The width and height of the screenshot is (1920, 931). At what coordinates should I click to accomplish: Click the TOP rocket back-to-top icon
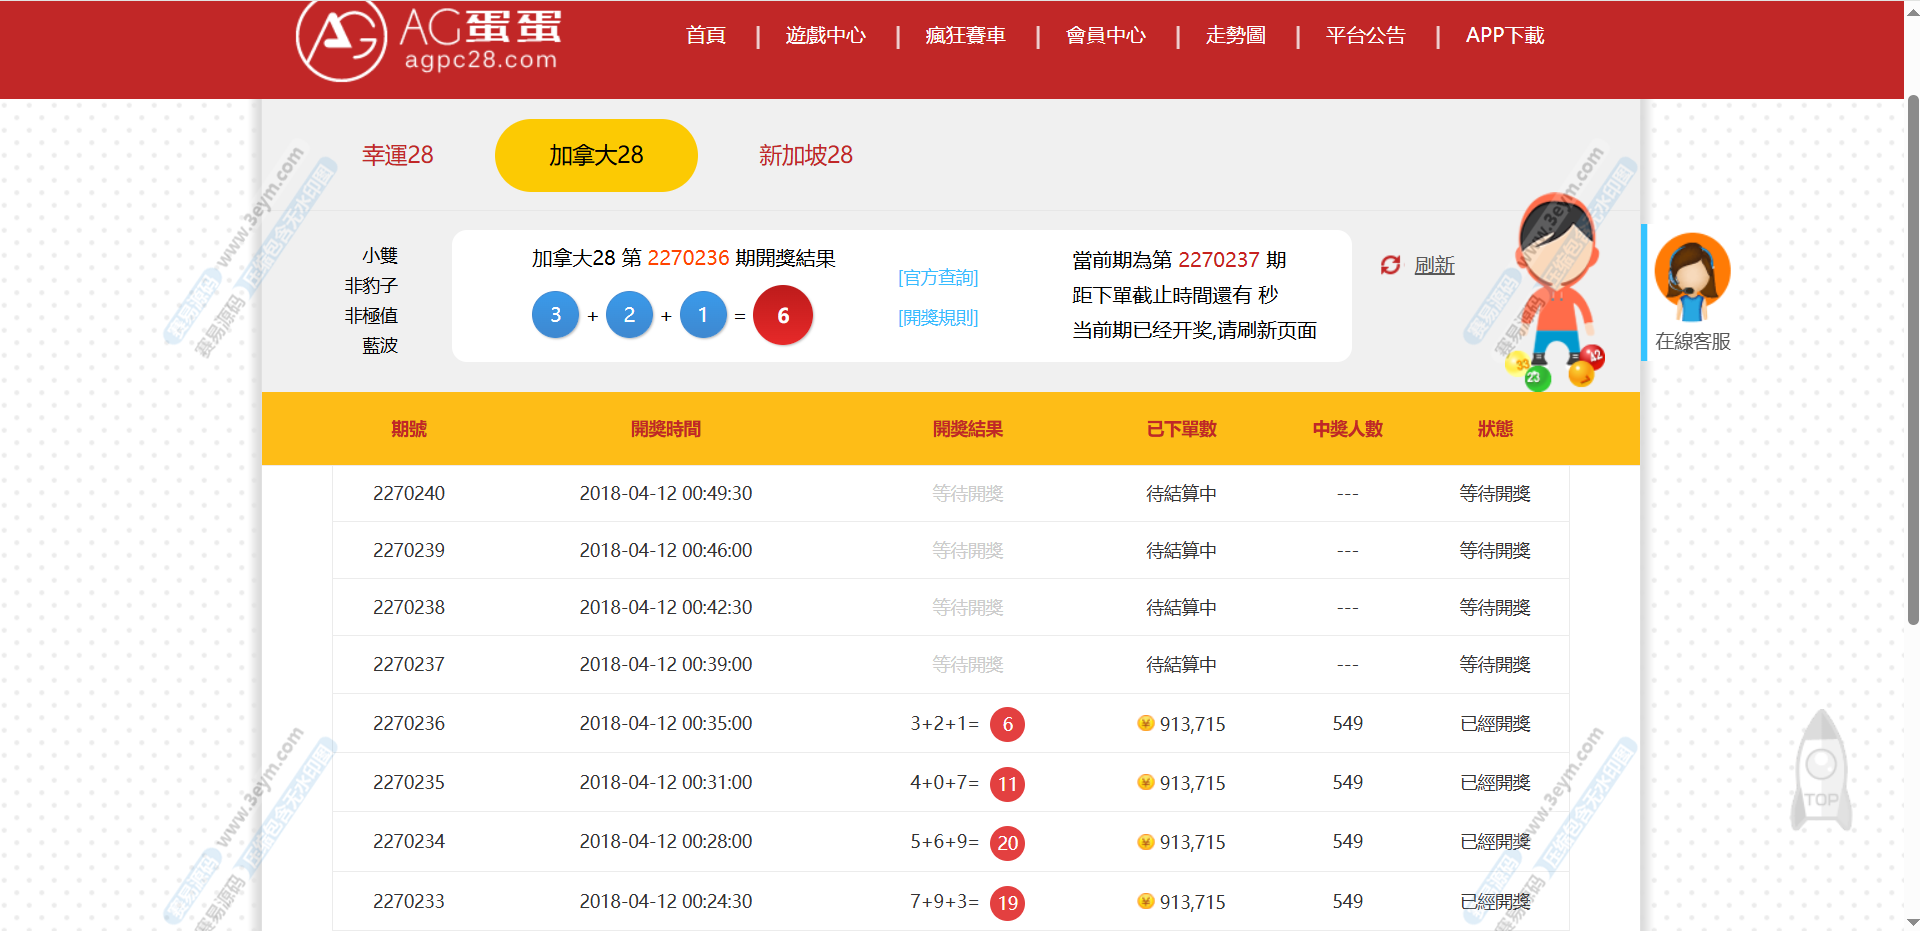1821,771
